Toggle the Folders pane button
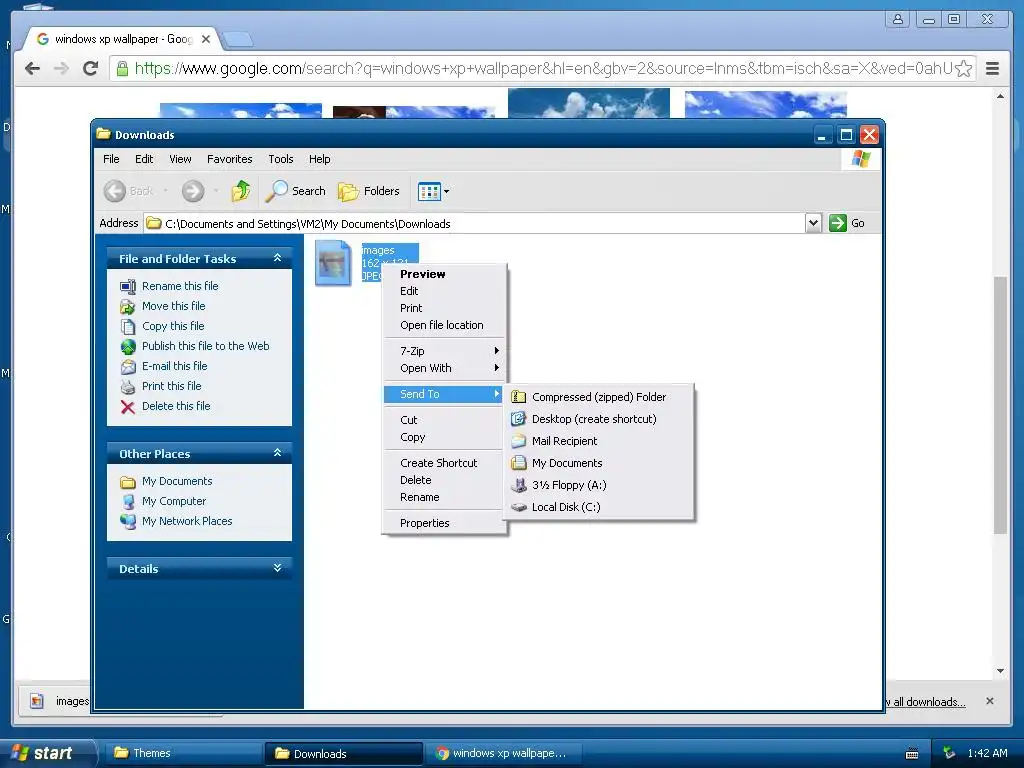This screenshot has width=1024, height=768. [x=369, y=191]
